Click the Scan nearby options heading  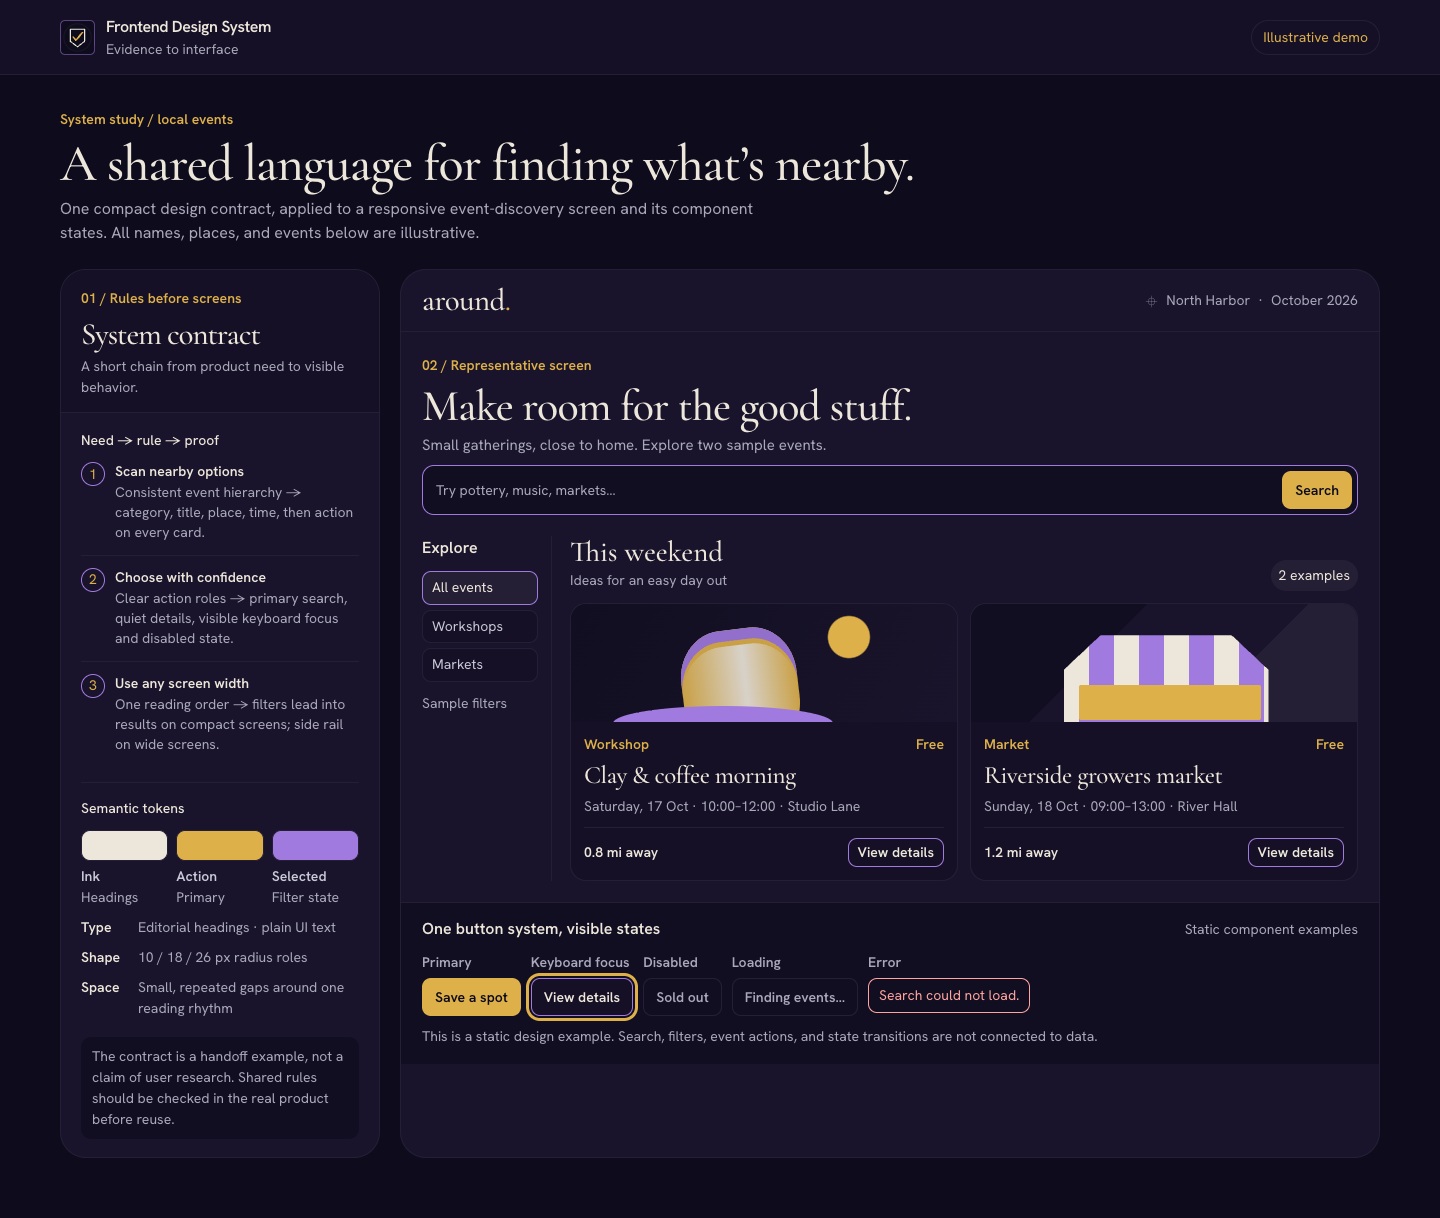pos(179,472)
